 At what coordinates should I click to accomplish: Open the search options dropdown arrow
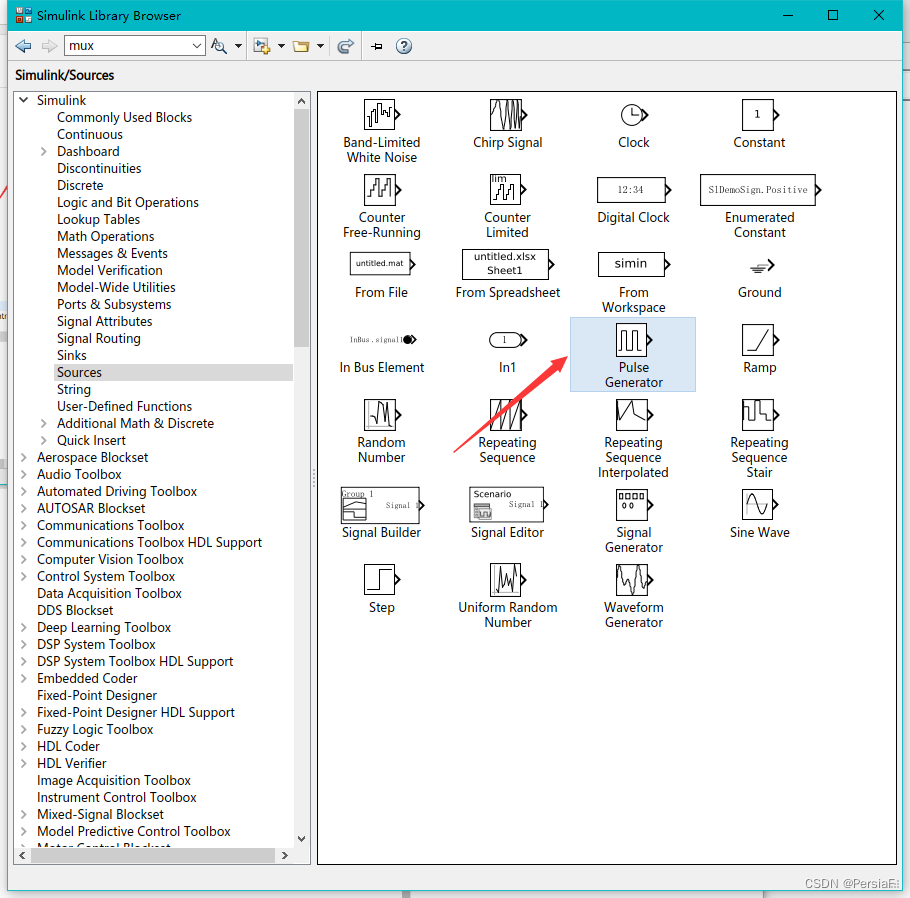pos(238,46)
